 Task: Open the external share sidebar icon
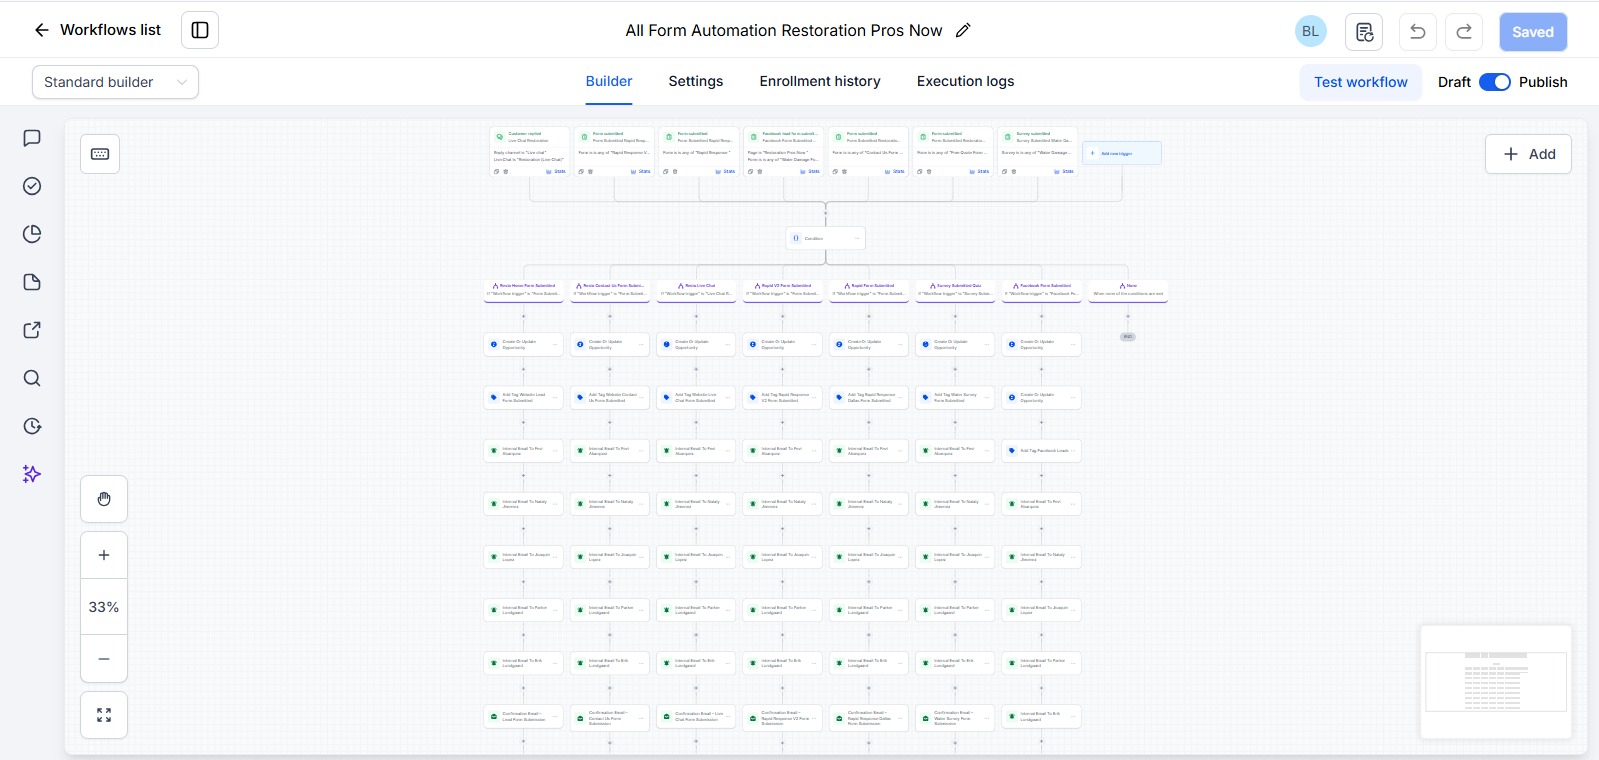pyautogui.click(x=32, y=330)
